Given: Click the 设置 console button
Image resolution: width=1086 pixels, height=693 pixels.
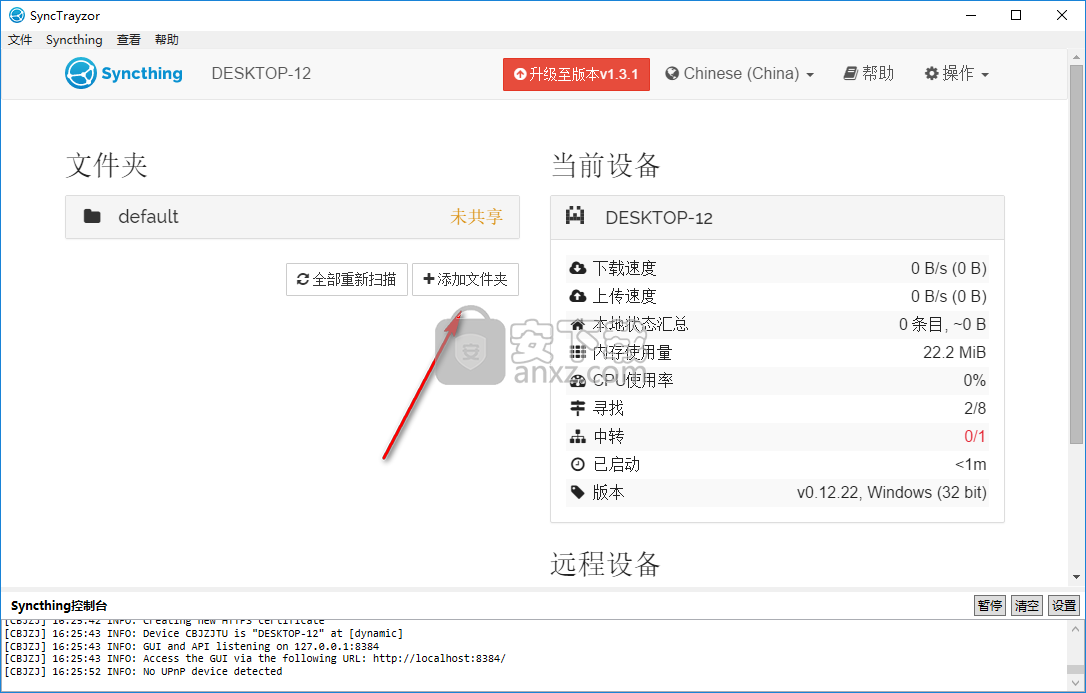Looking at the screenshot, I should 1064,606.
